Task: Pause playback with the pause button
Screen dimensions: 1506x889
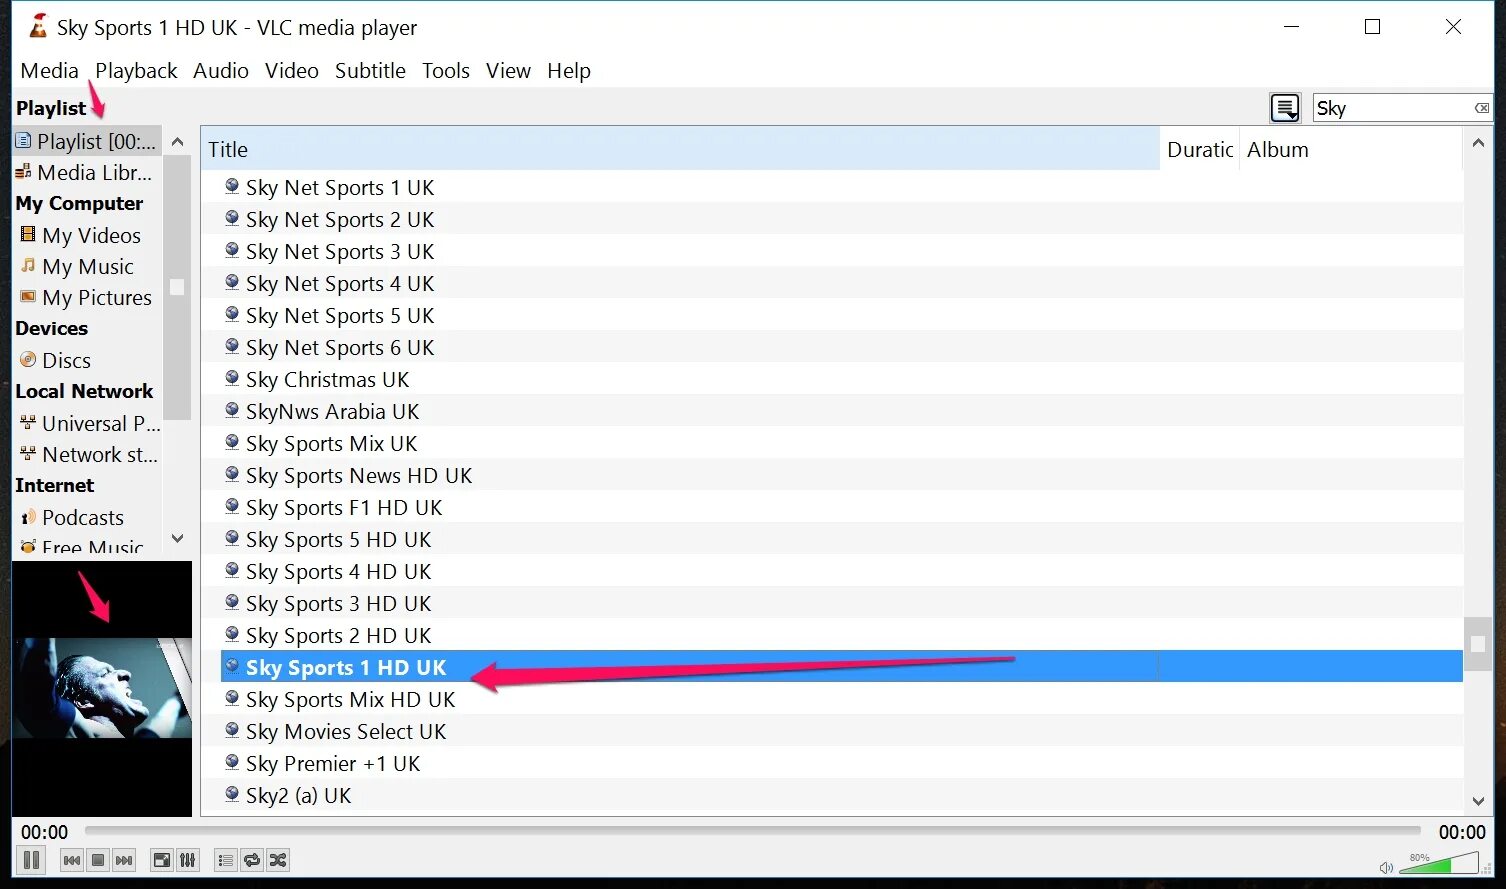Action: 31,860
